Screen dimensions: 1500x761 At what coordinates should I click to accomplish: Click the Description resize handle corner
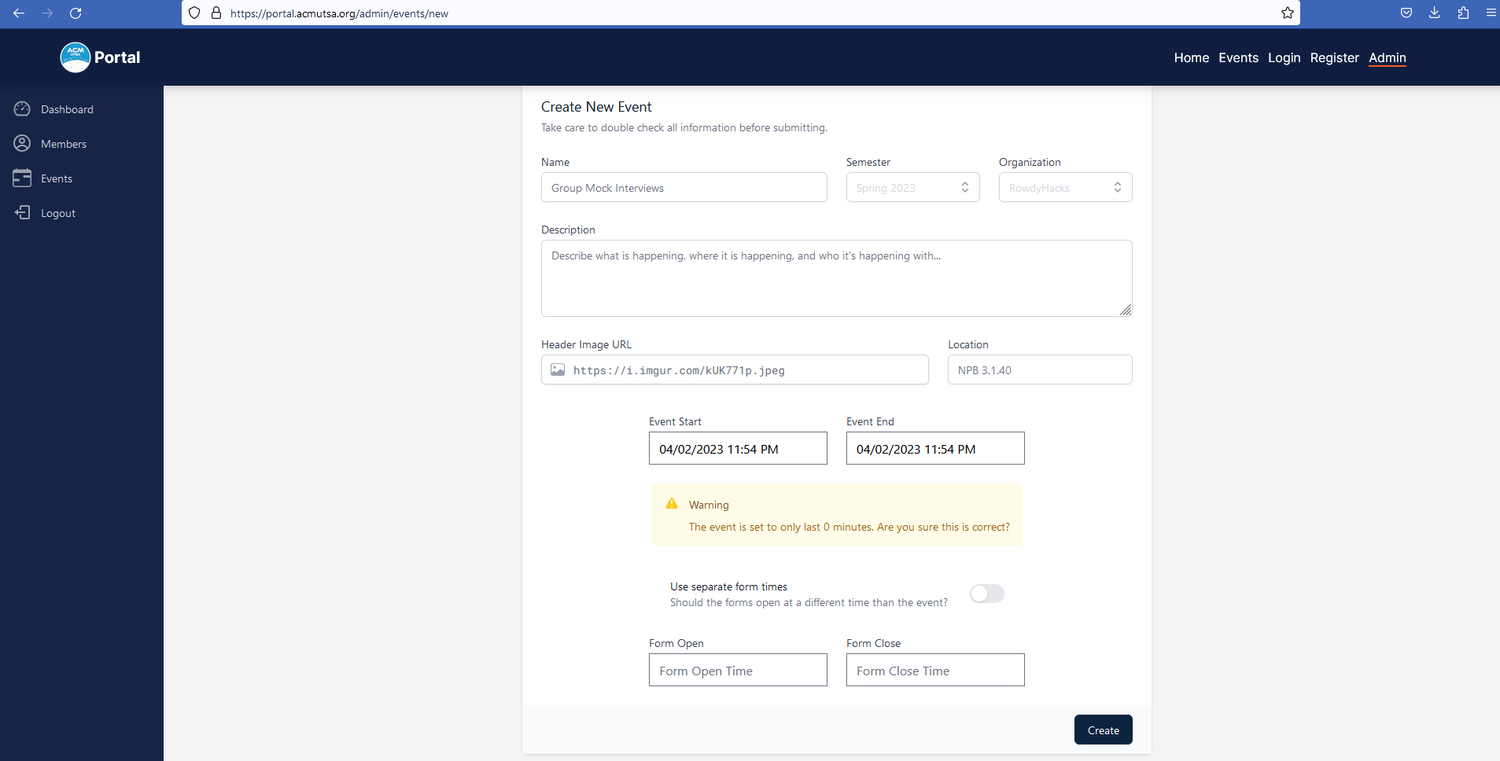coord(1126,310)
